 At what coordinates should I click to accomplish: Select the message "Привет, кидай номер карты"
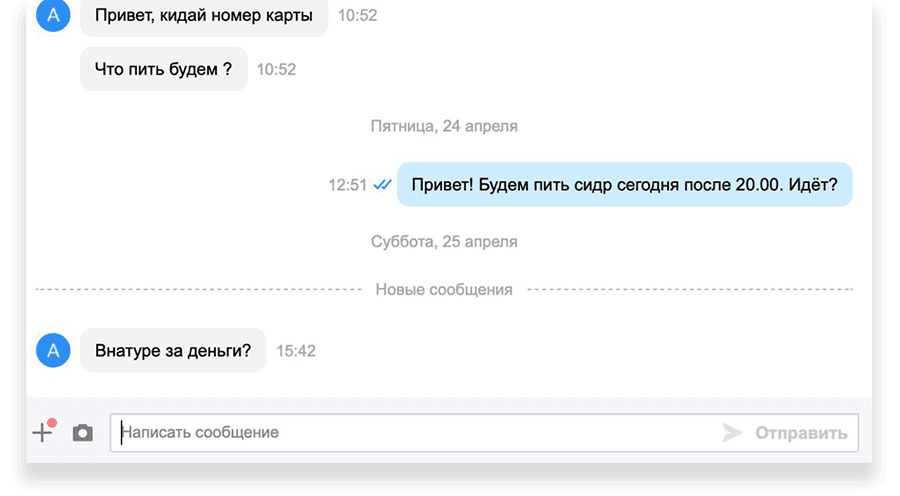coord(204,16)
